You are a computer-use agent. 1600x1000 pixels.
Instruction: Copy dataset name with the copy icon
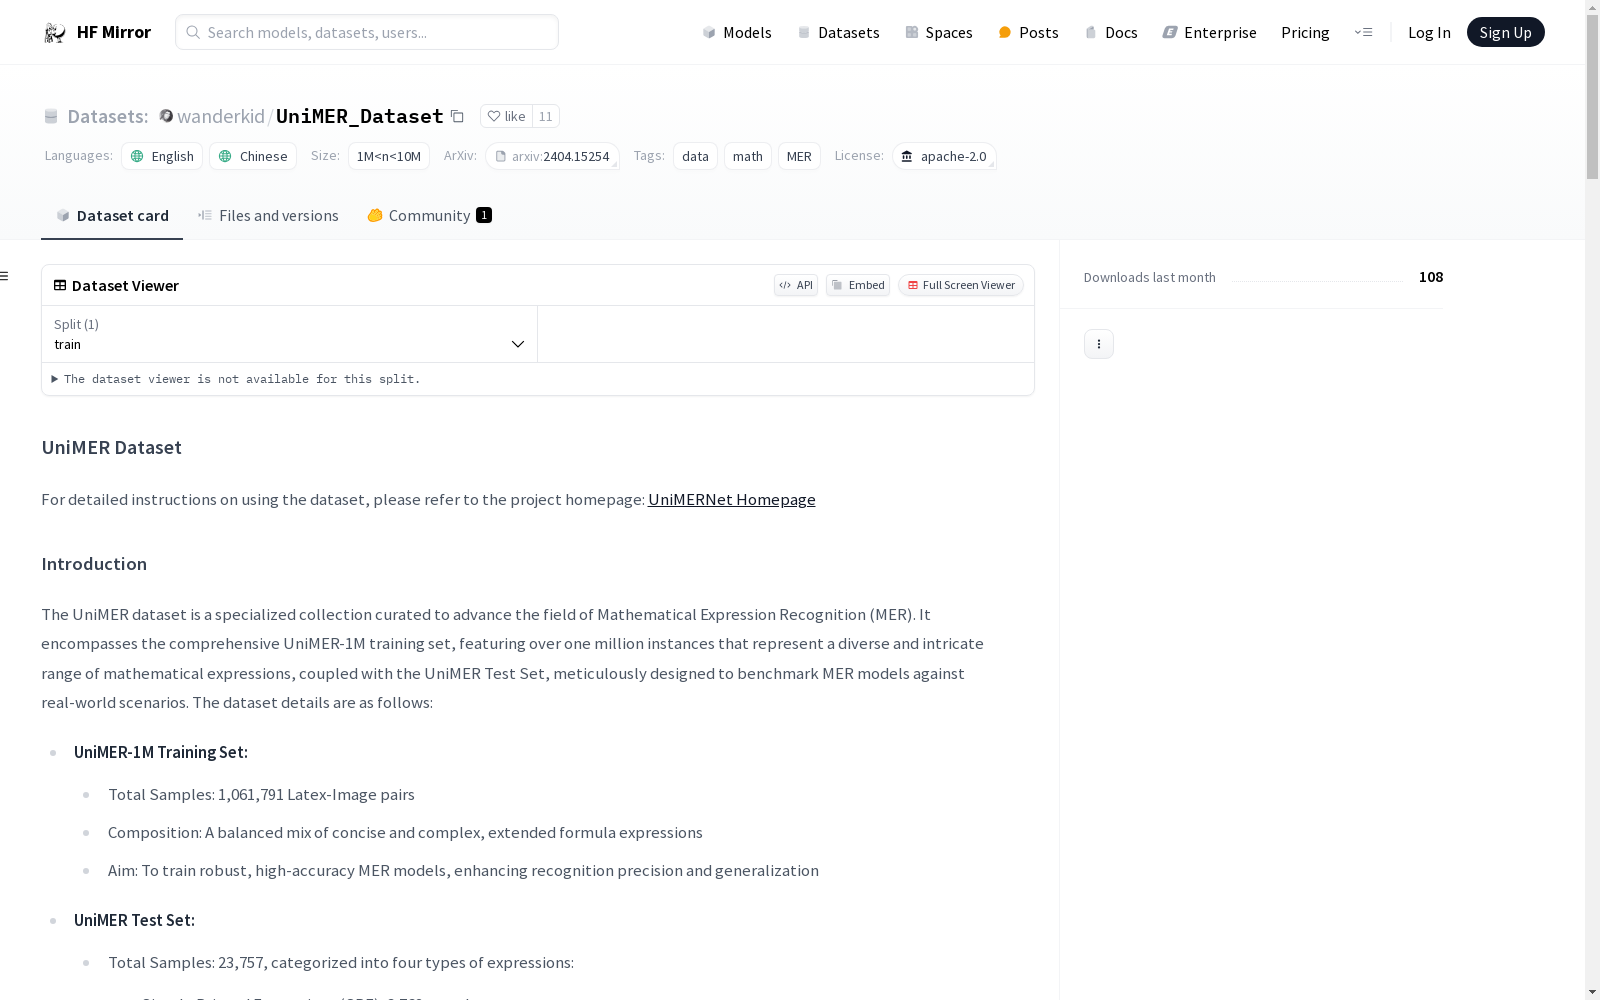pos(457,116)
